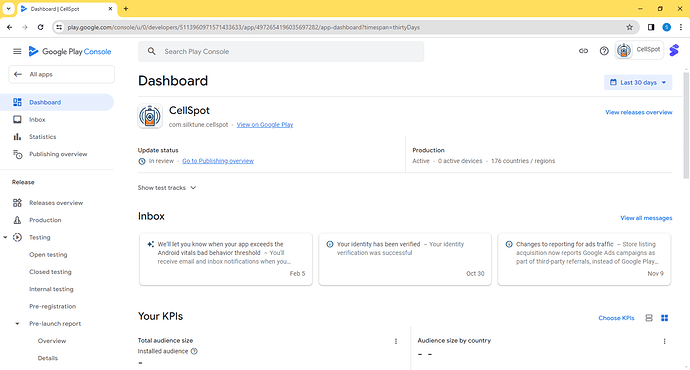Click Go to Publishing overview link
The width and height of the screenshot is (690, 370).
tap(218, 161)
